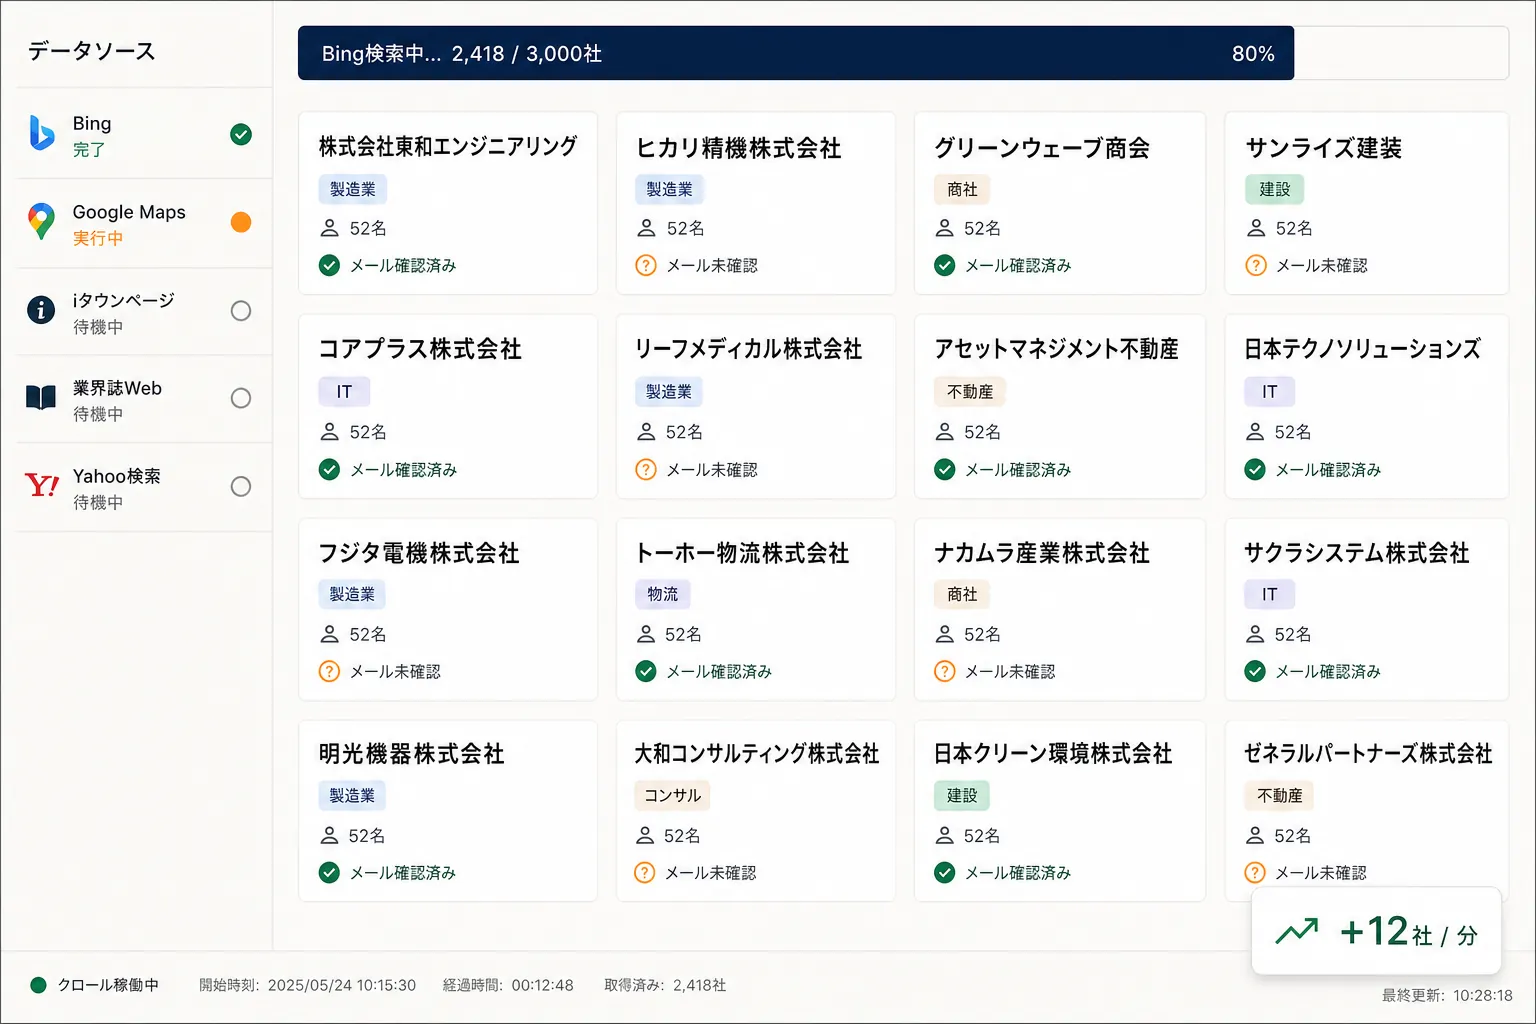Click メール未確認 on ゼネラルパートナーズ株式会社 card
The width and height of the screenshot is (1536, 1024).
(x=1320, y=873)
